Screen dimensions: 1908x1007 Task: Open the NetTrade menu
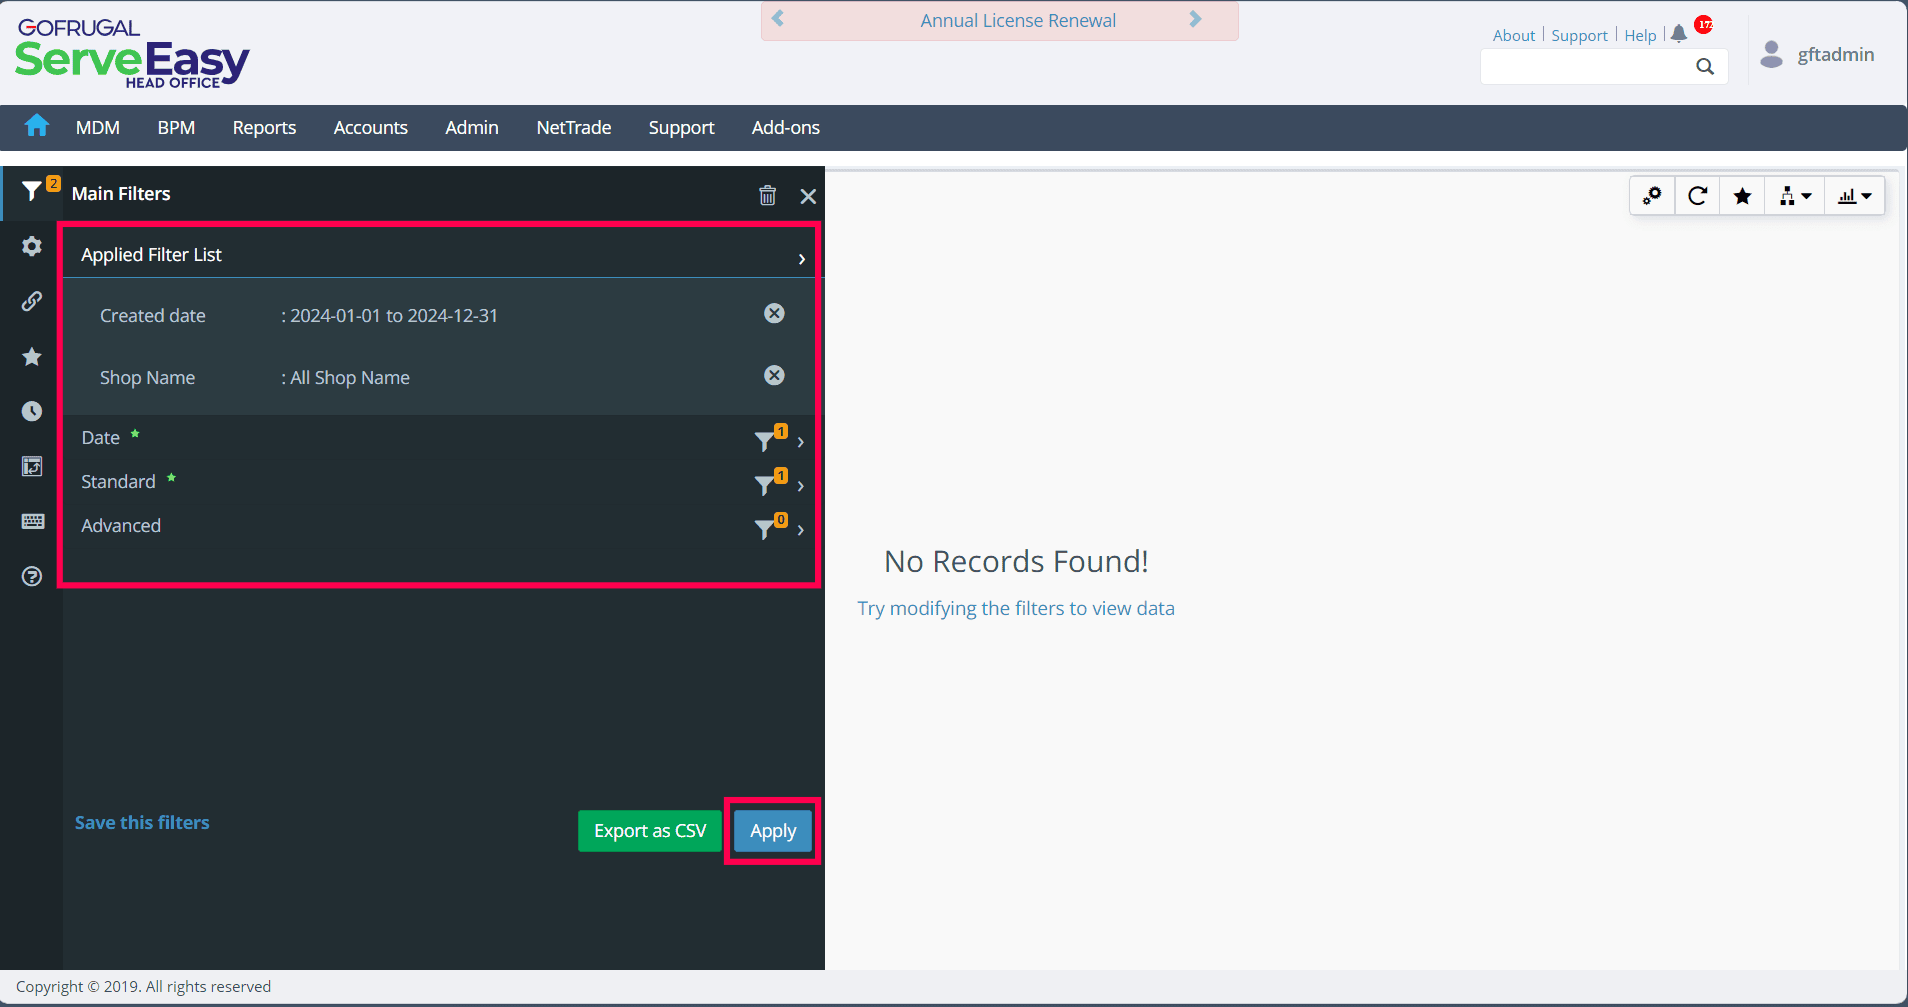[x=574, y=127]
